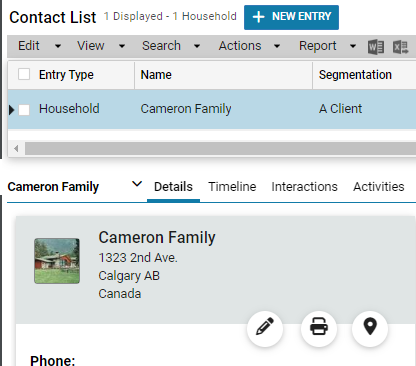
Task: Open the Edit dropdown menu
Action: 39,46
